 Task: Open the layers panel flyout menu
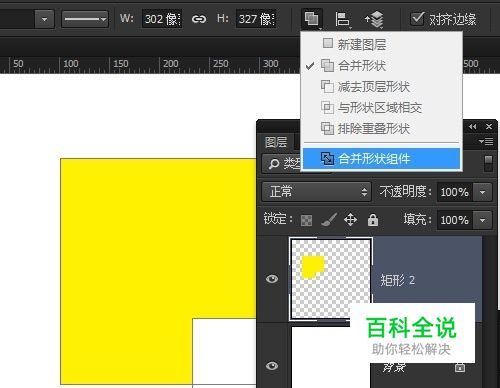coord(486,142)
